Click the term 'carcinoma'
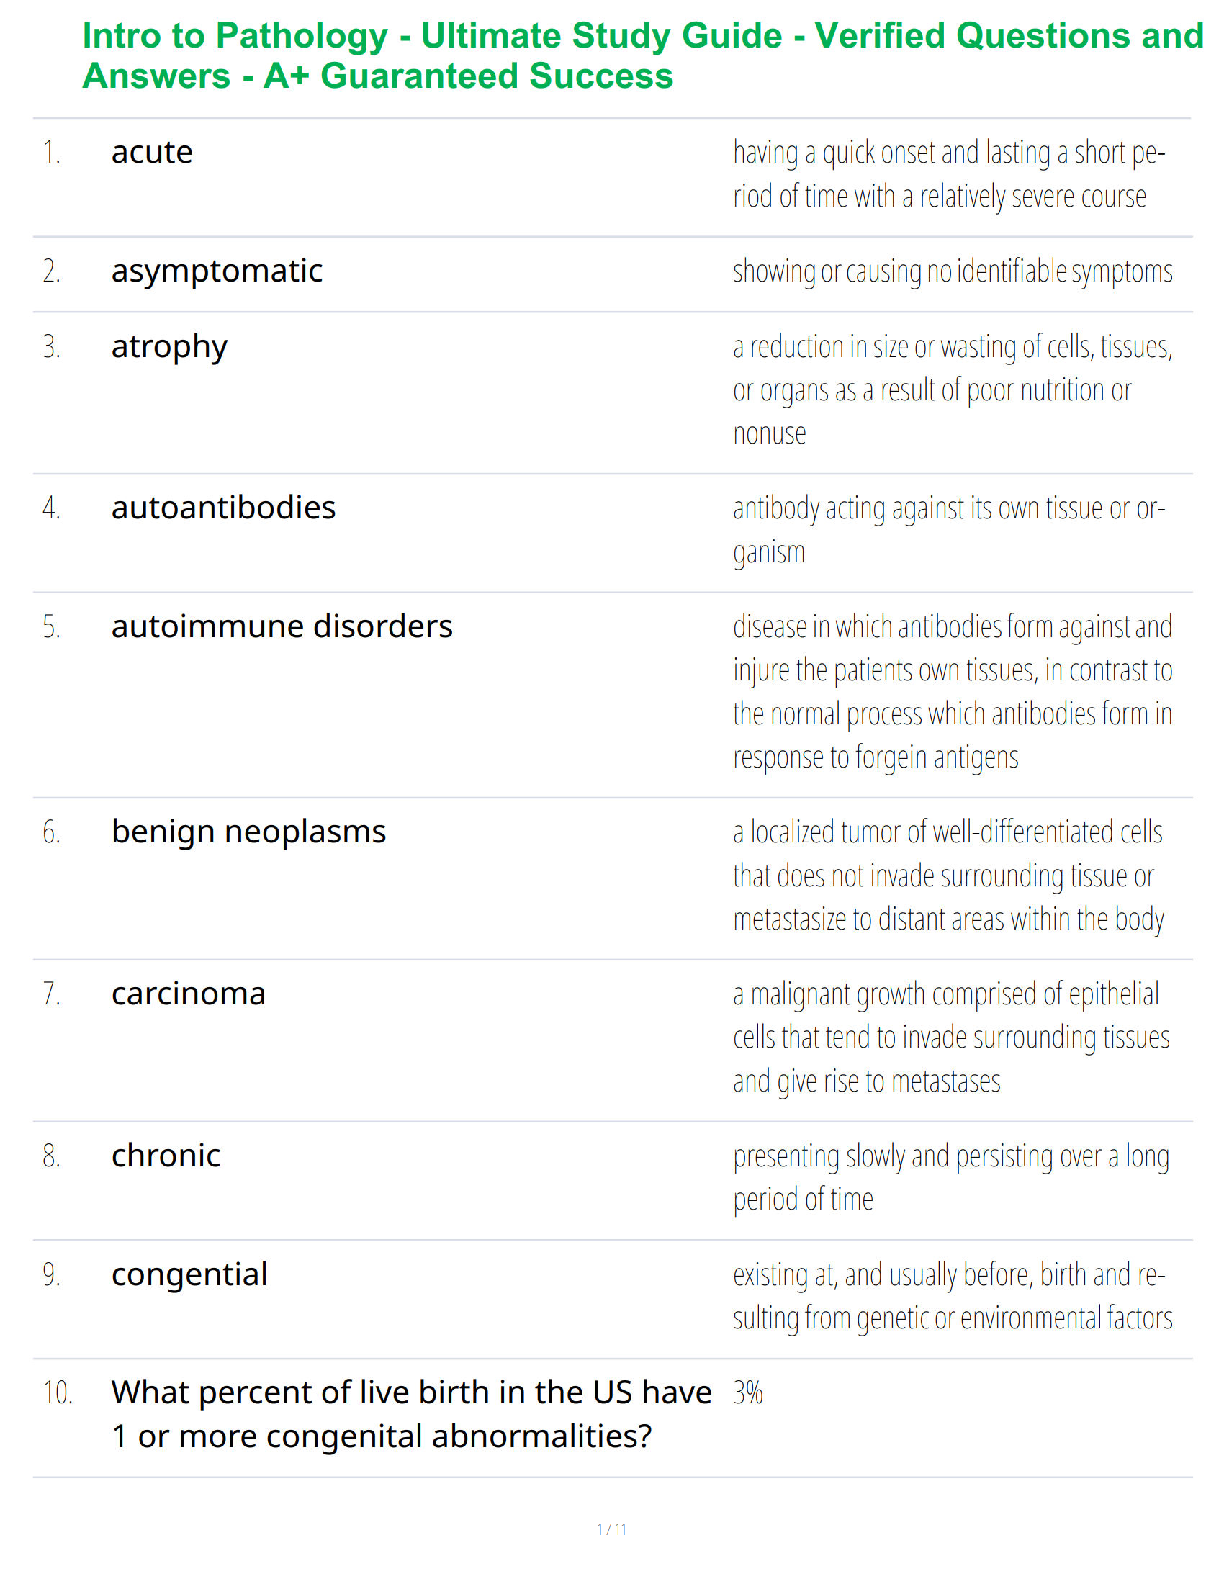This screenshot has width=1224, height=1584. coord(188,993)
